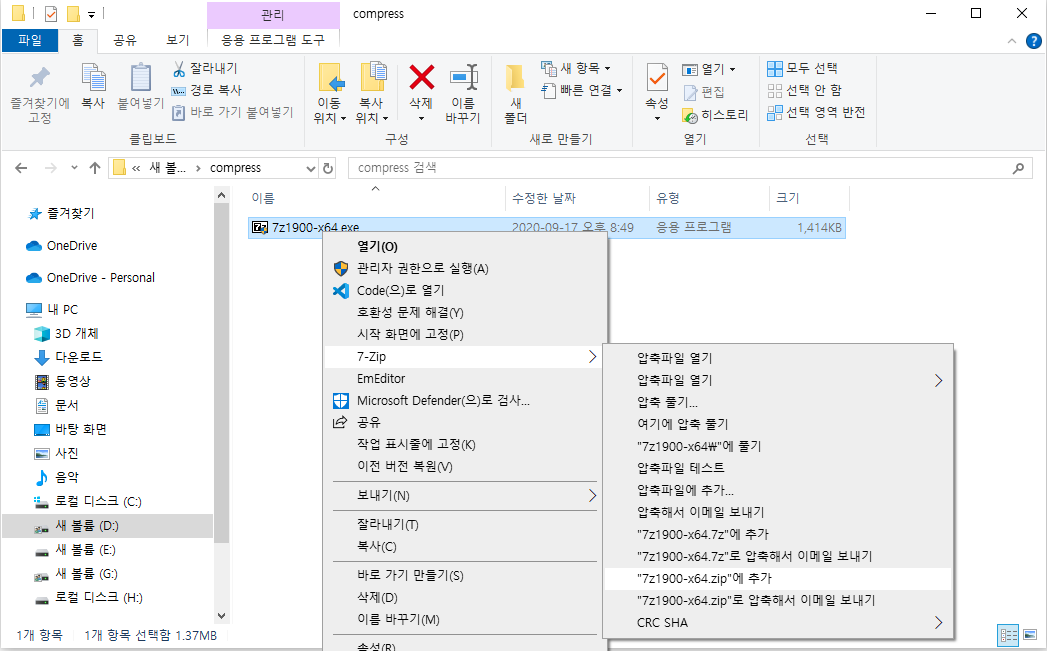Select OneDrive - Personal in sidebar

click(100, 278)
